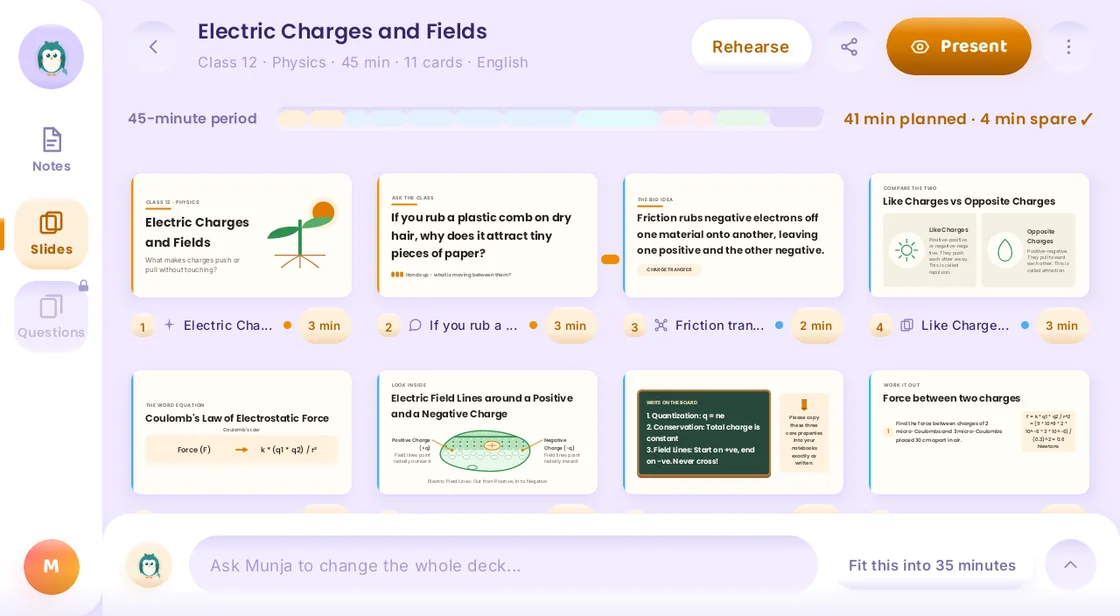Click the compare icon beside Like Charge...
This screenshot has height=616, width=1120.
906,325
